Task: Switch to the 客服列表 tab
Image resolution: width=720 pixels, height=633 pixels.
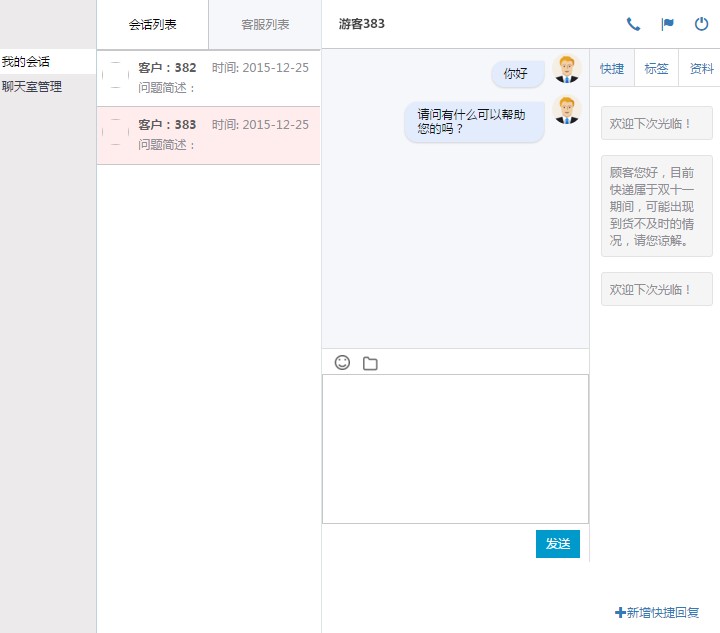Action: pos(265,24)
